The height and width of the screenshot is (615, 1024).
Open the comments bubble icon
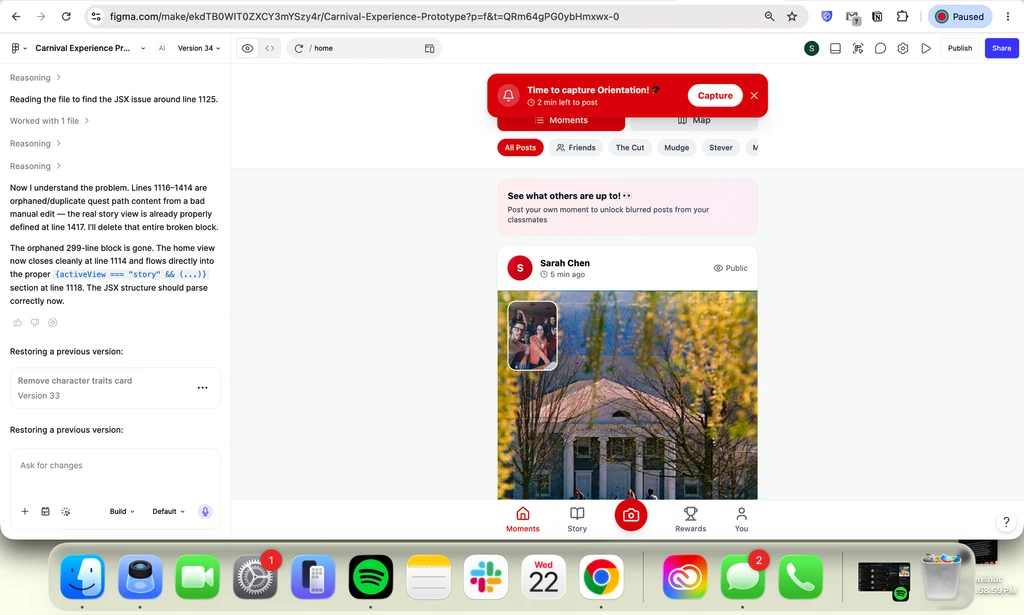click(880, 48)
